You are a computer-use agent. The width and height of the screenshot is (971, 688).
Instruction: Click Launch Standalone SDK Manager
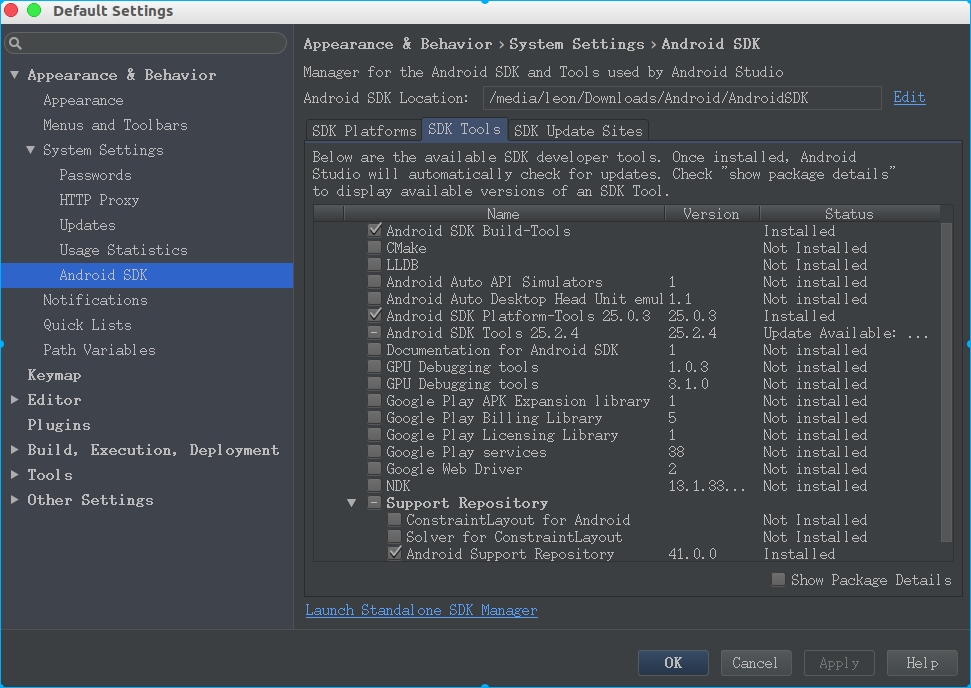pyautogui.click(x=421, y=609)
